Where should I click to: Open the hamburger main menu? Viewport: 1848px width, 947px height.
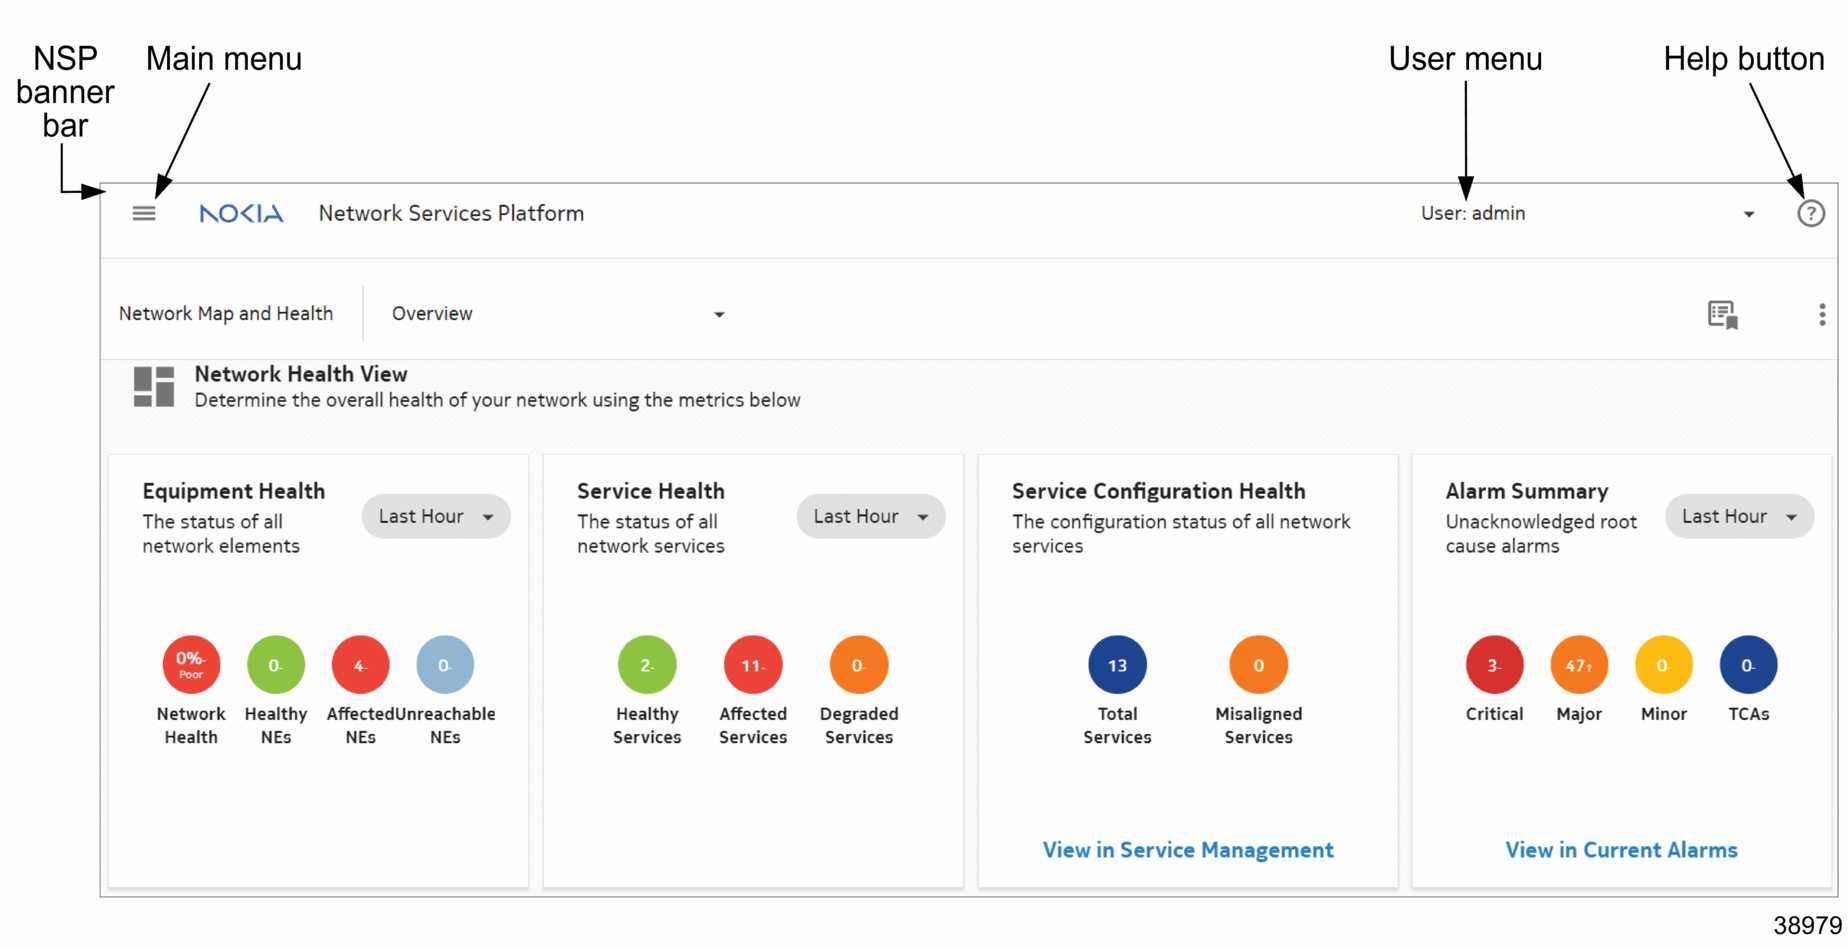pos(144,213)
